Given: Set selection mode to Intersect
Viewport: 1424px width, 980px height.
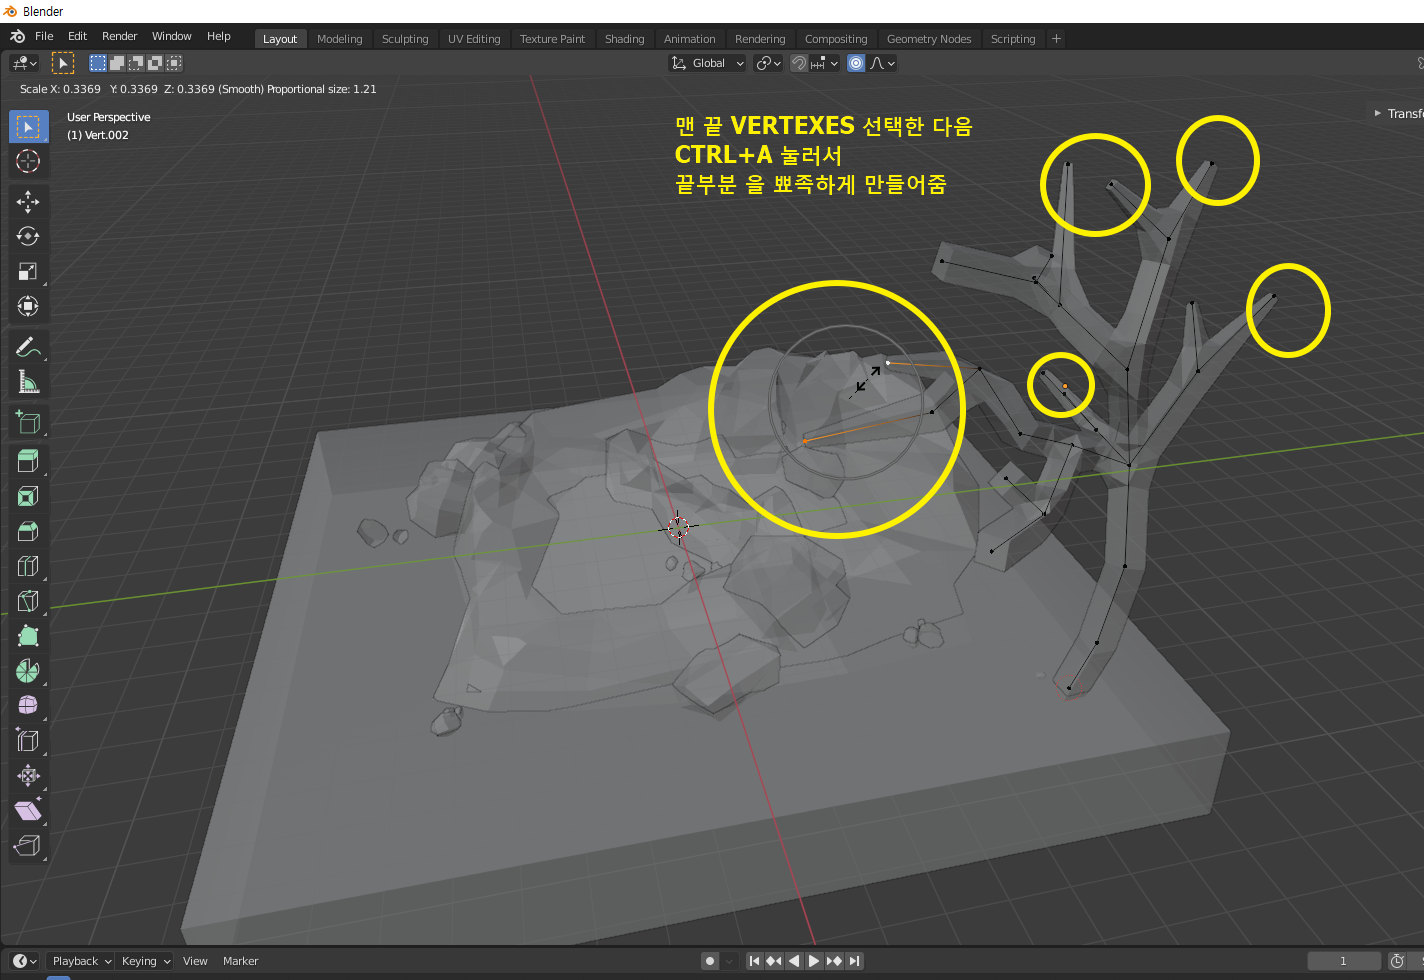Looking at the screenshot, I should [174, 63].
